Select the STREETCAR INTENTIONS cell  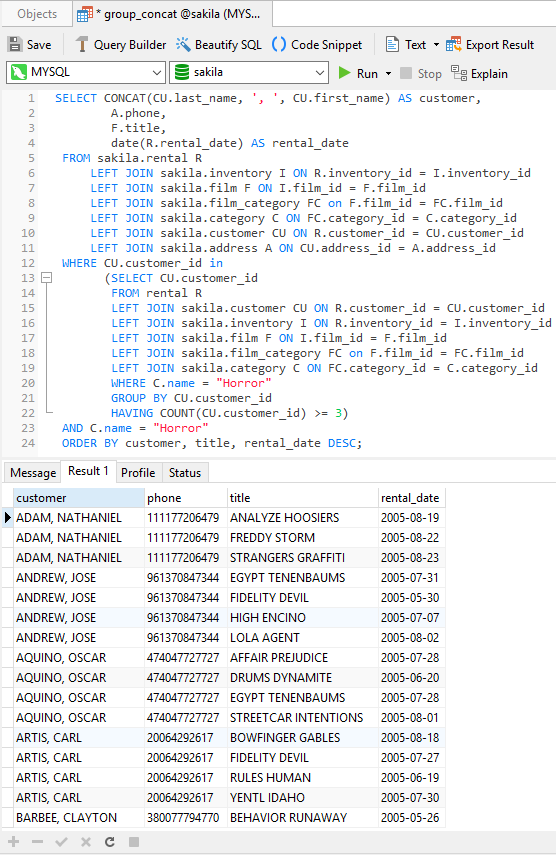pos(303,718)
